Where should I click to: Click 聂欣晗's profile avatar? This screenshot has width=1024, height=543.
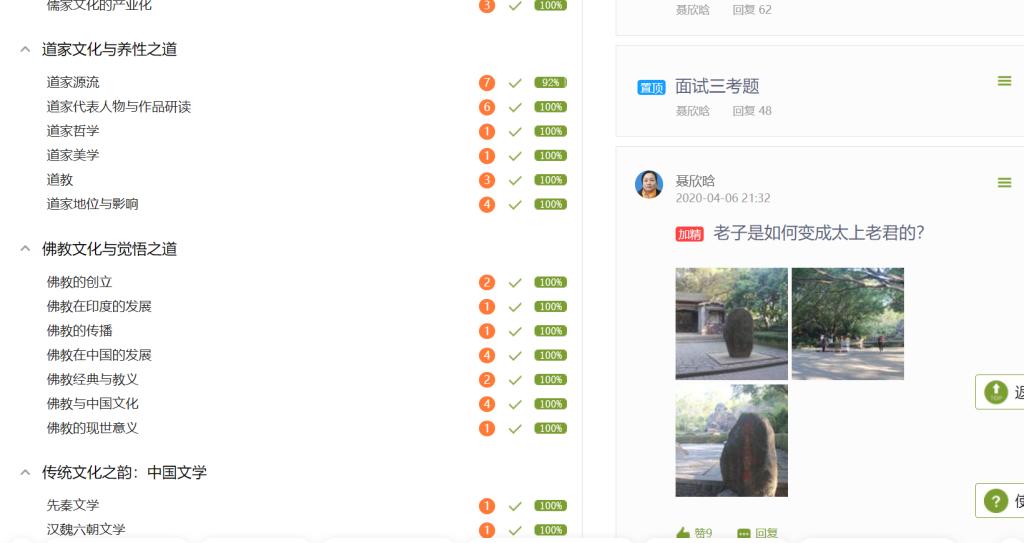pyautogui.click(x=649, y=185)
